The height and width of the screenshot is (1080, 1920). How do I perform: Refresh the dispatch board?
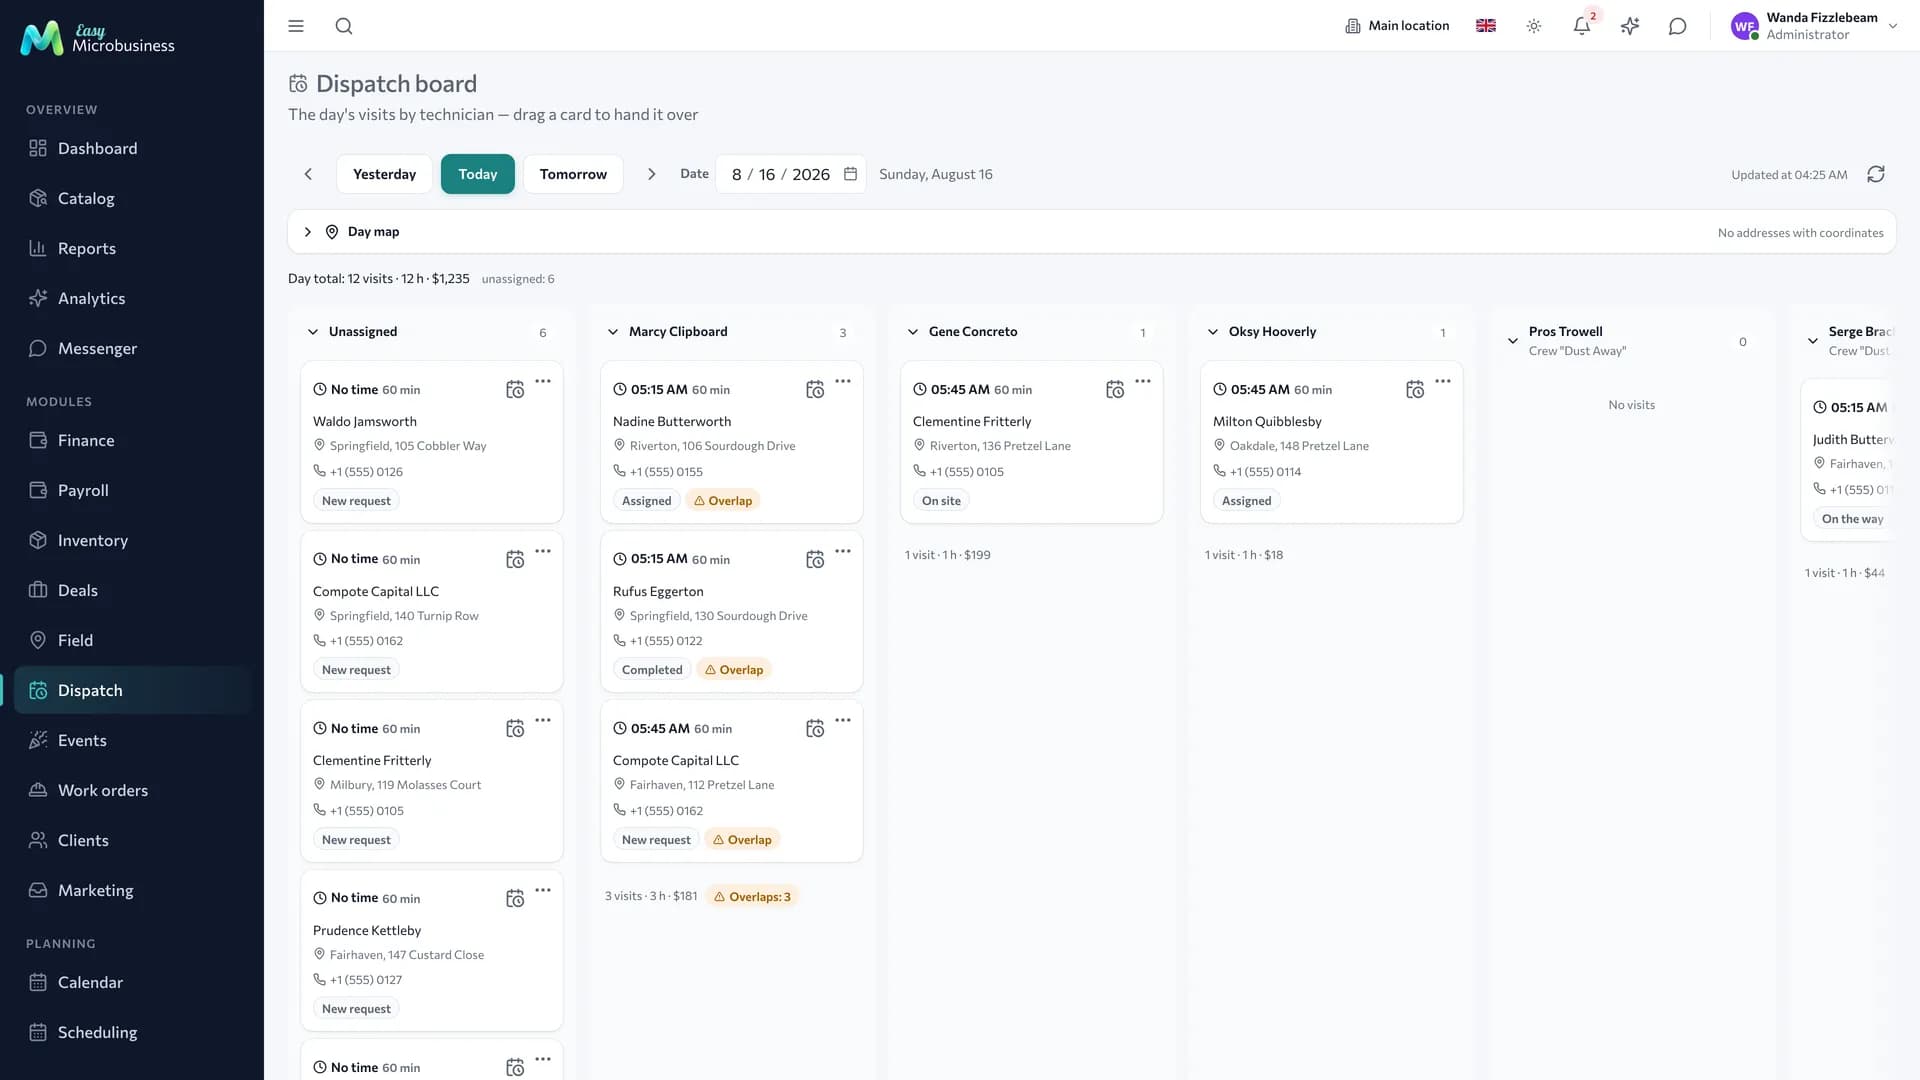(1876, 174)
